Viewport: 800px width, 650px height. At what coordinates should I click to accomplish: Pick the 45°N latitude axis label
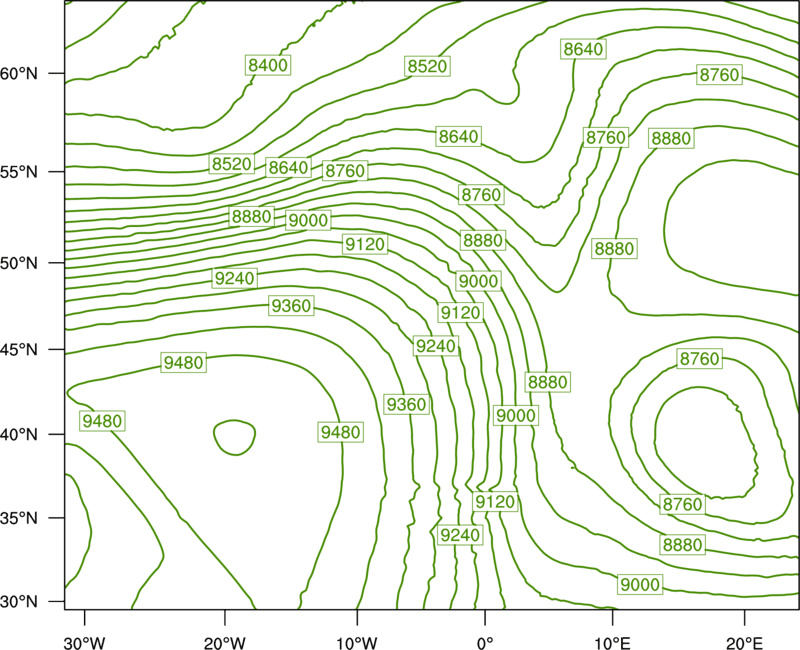[19, 349]
